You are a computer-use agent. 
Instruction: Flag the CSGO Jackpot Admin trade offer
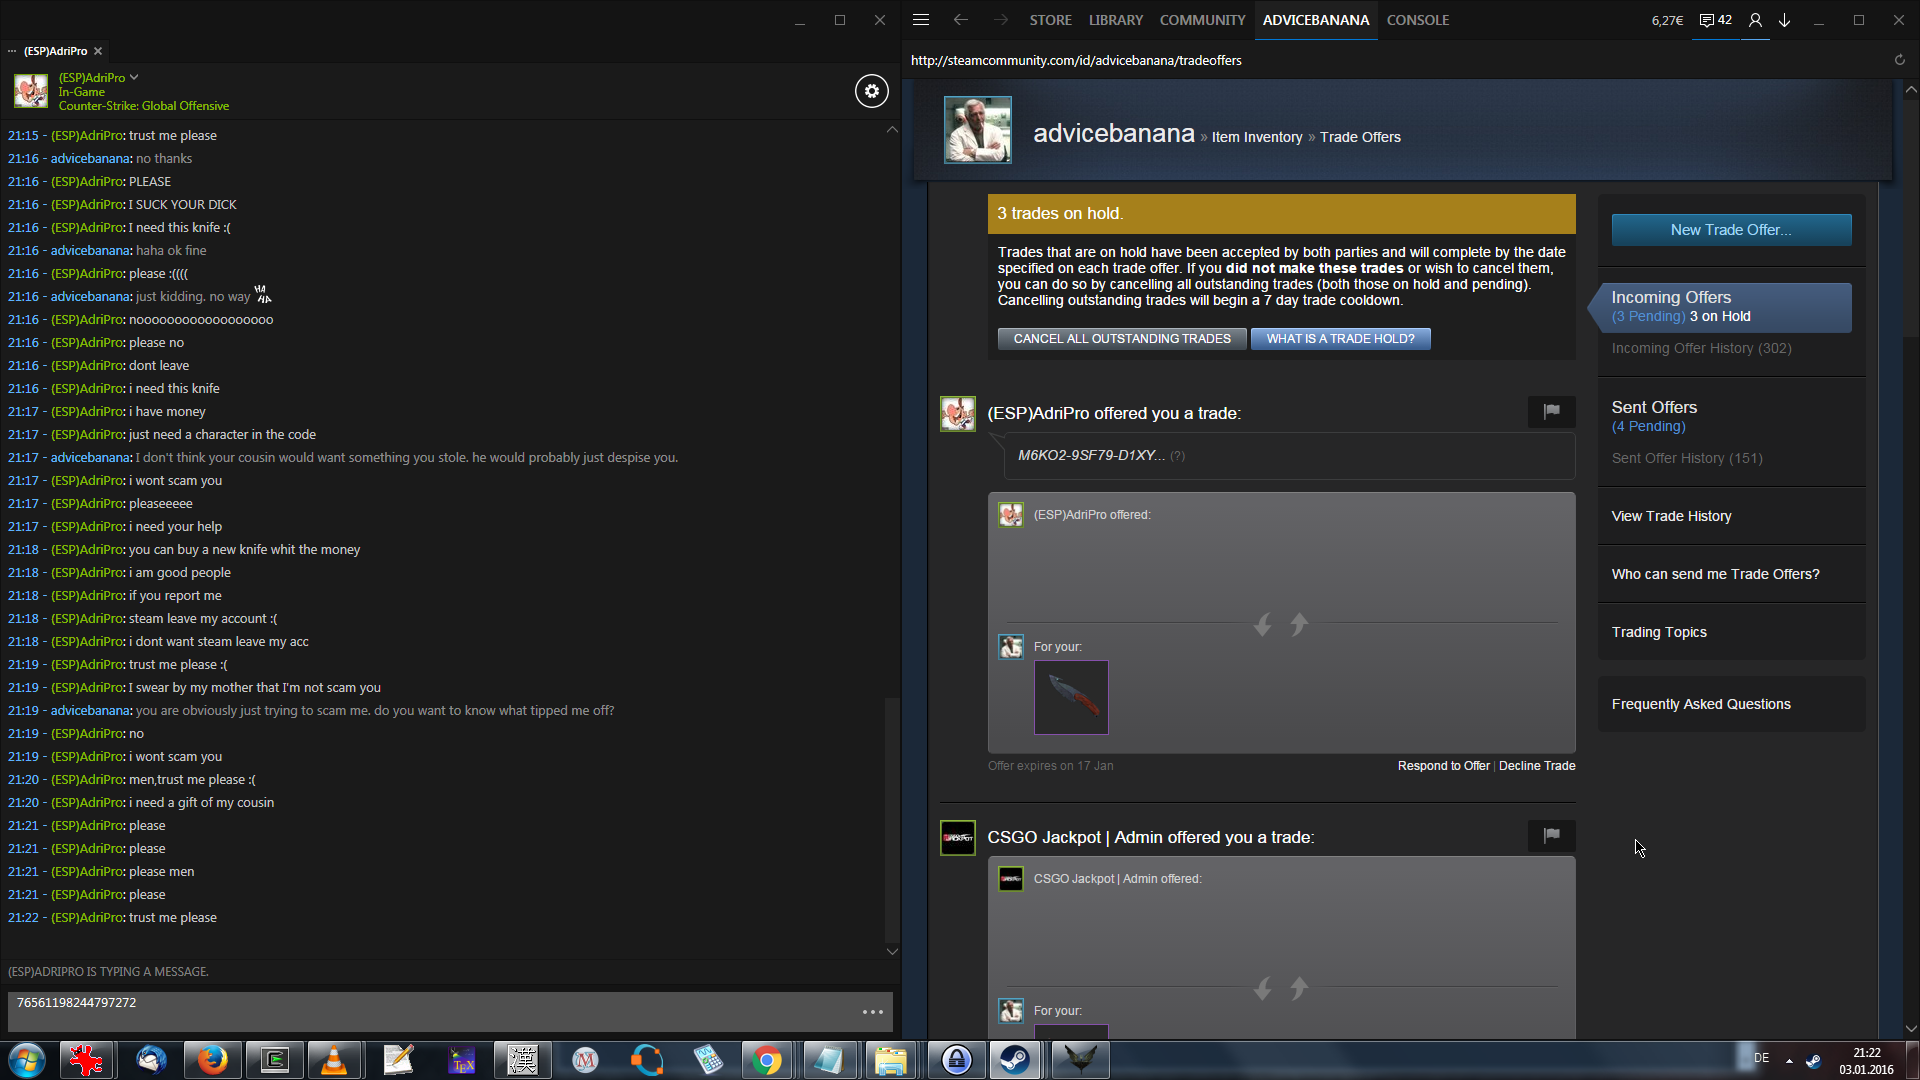pos(1551,835)
